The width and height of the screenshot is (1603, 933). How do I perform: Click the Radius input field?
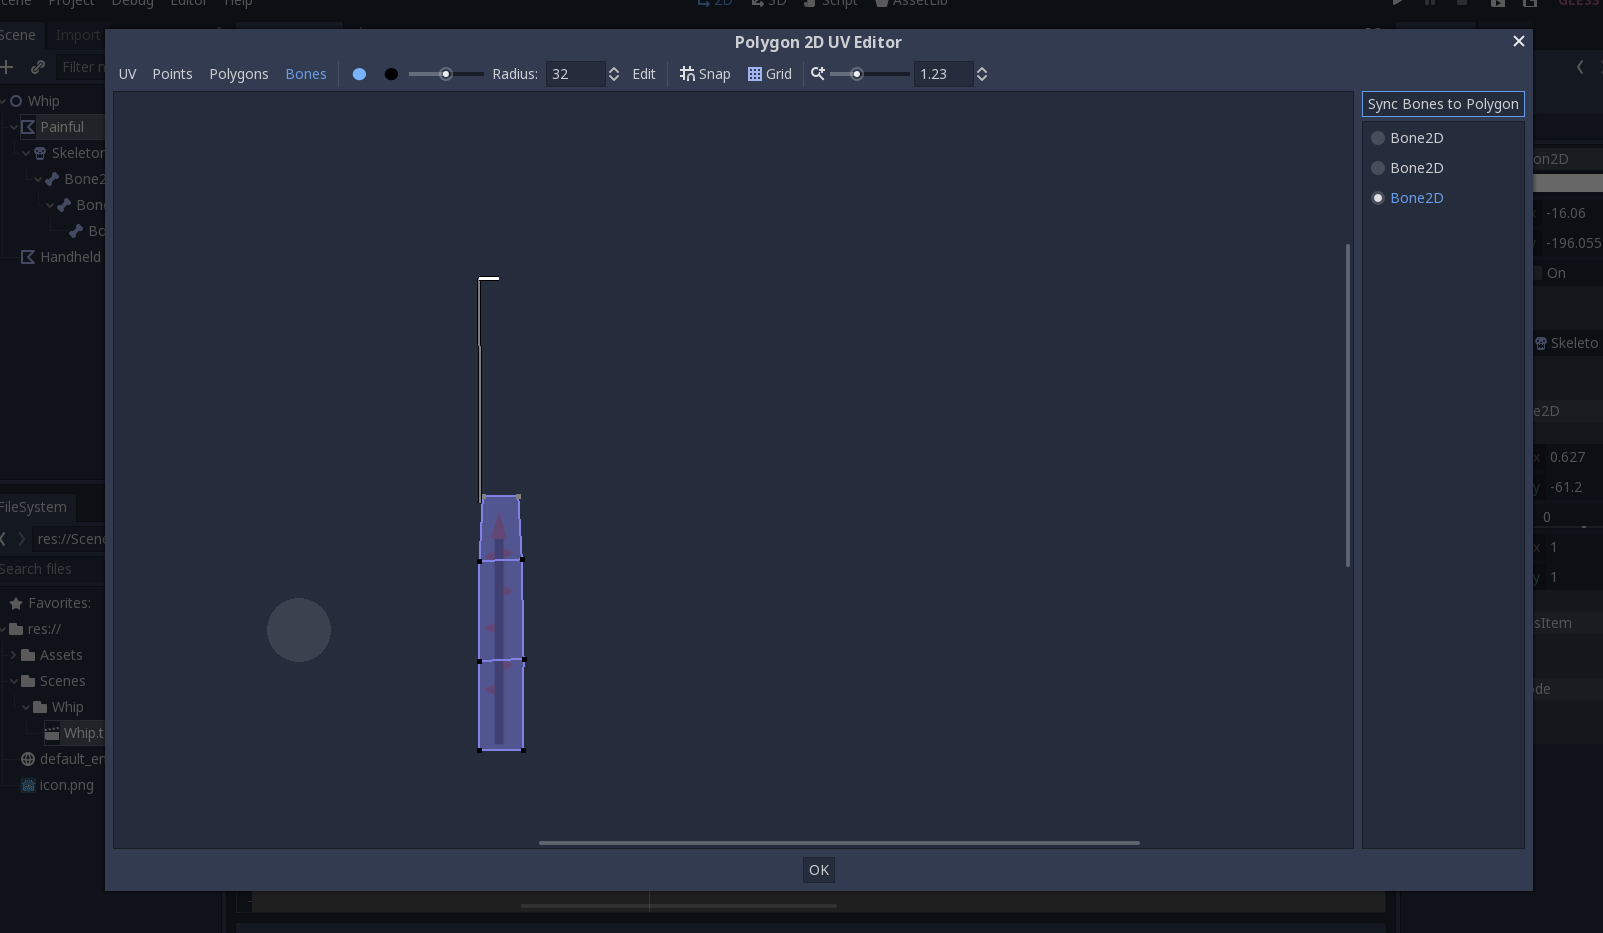click(575, 73)
